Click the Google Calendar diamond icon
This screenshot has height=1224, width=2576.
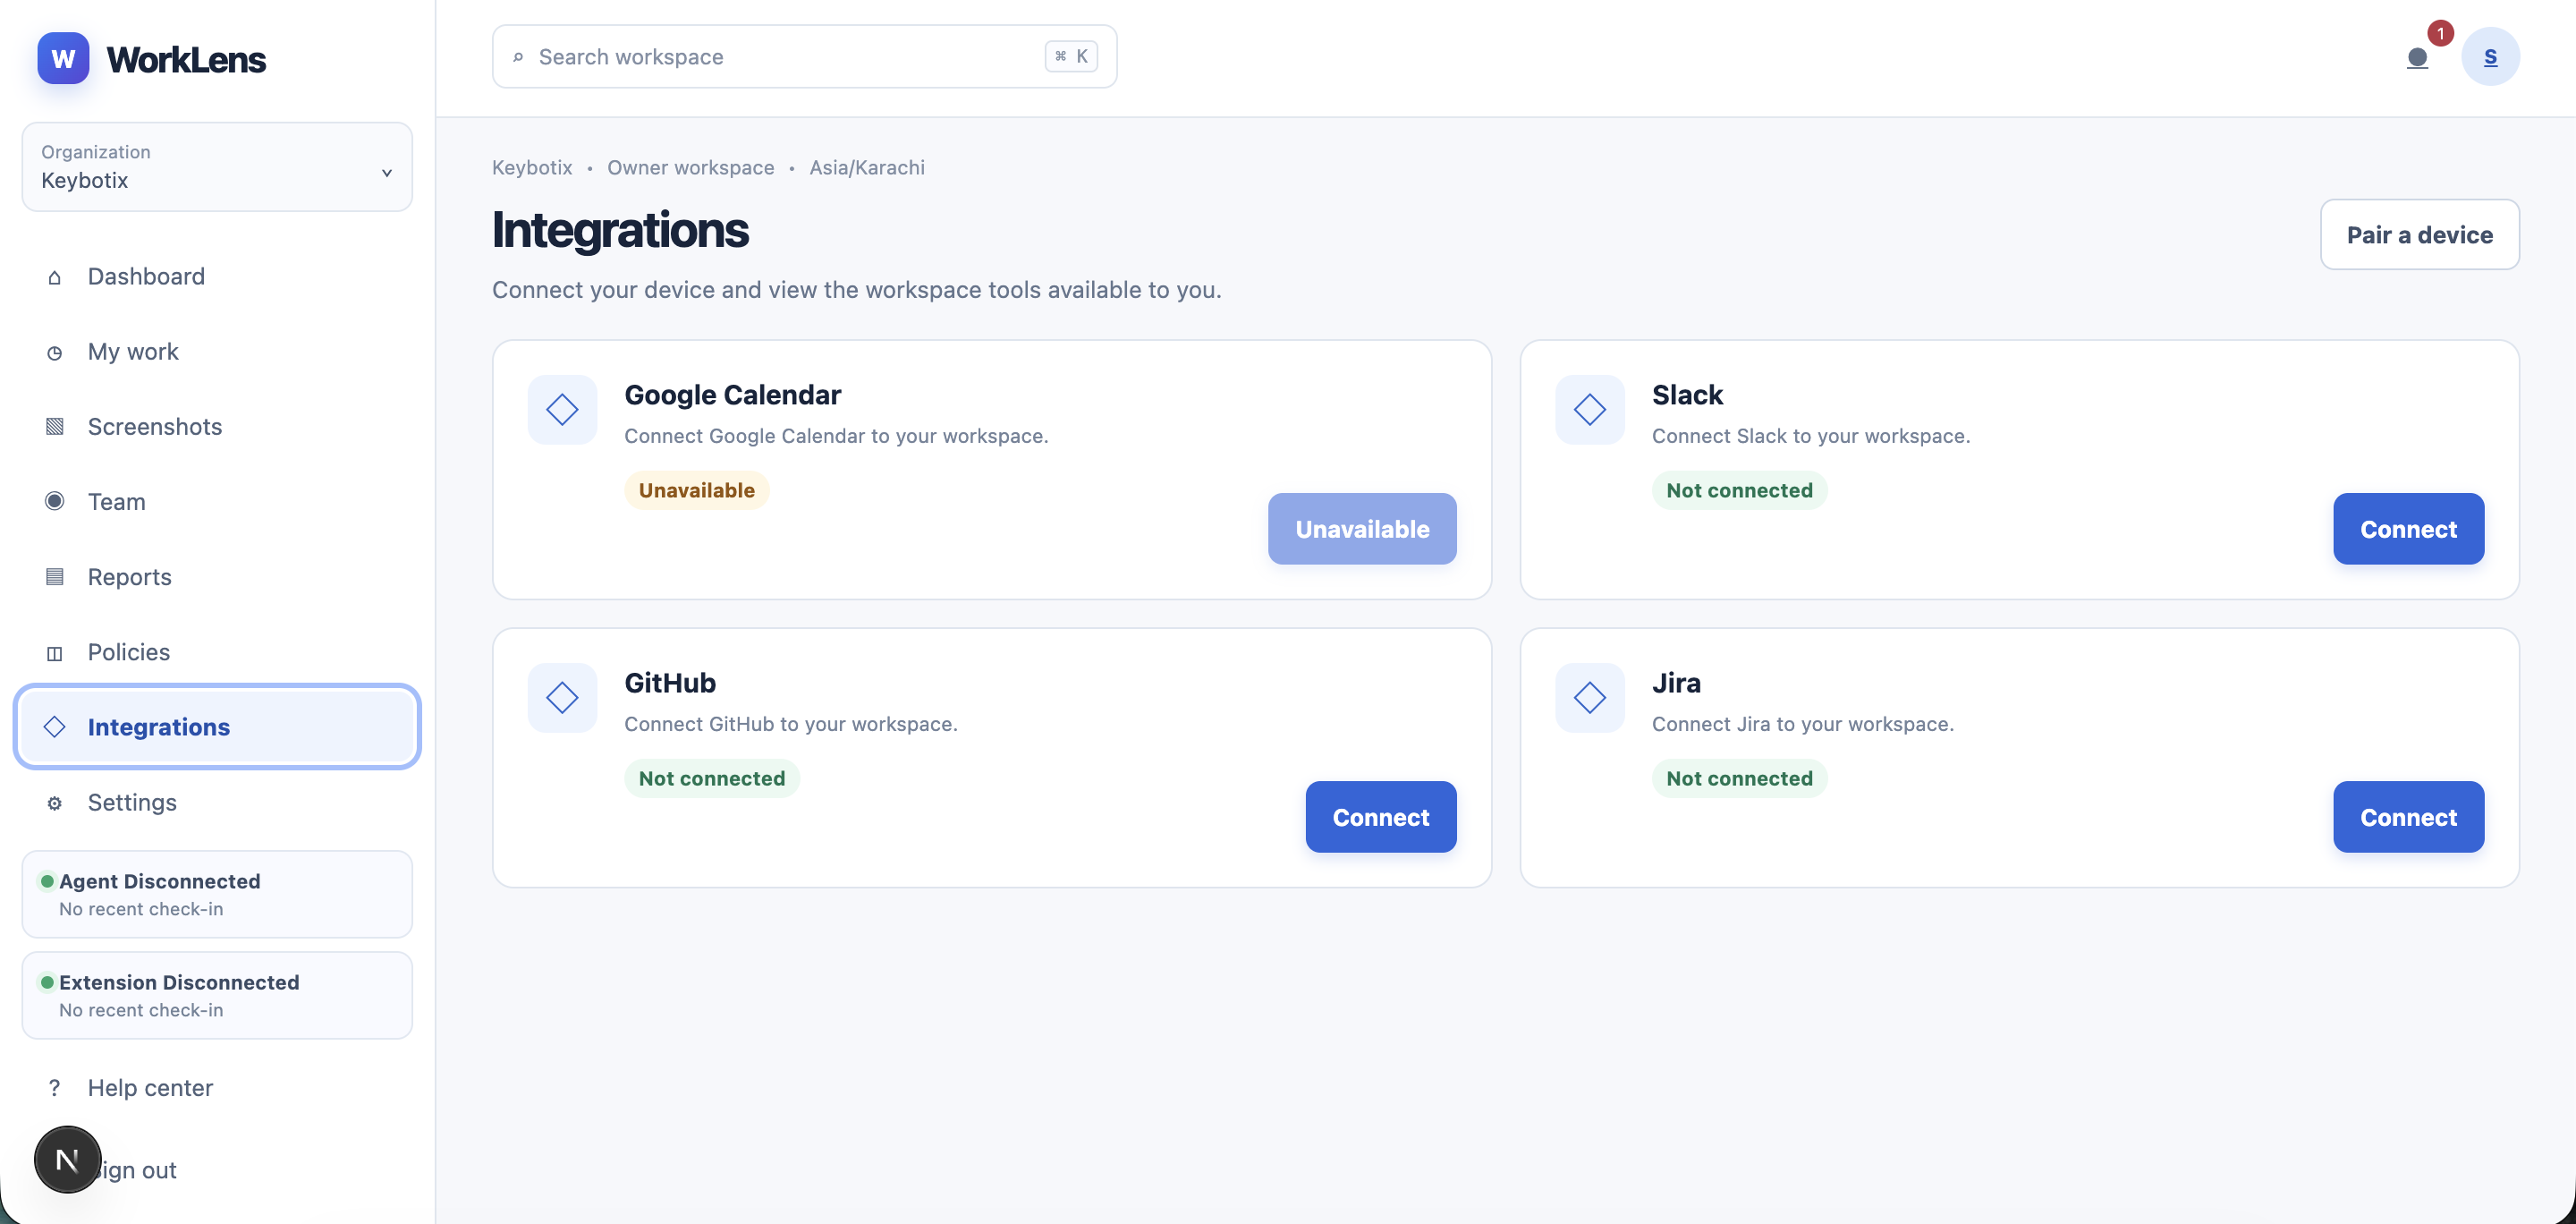[x=562, y=409]
